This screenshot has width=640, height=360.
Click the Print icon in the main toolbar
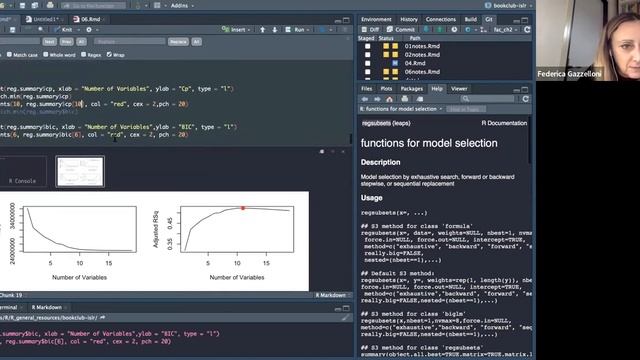(50, 6)
